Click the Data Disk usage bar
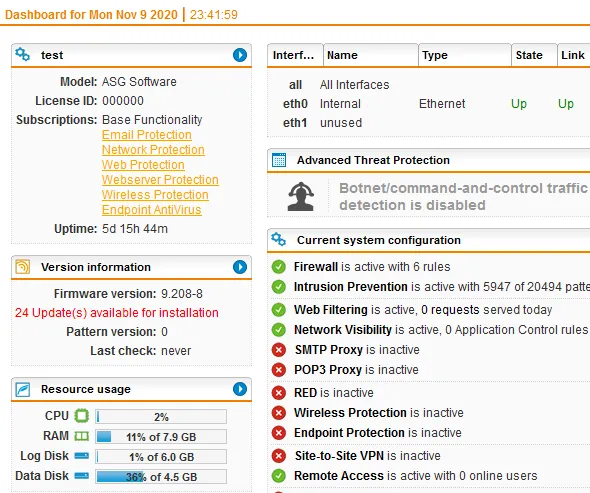This screenshot has height=493, width=590. 161,477
